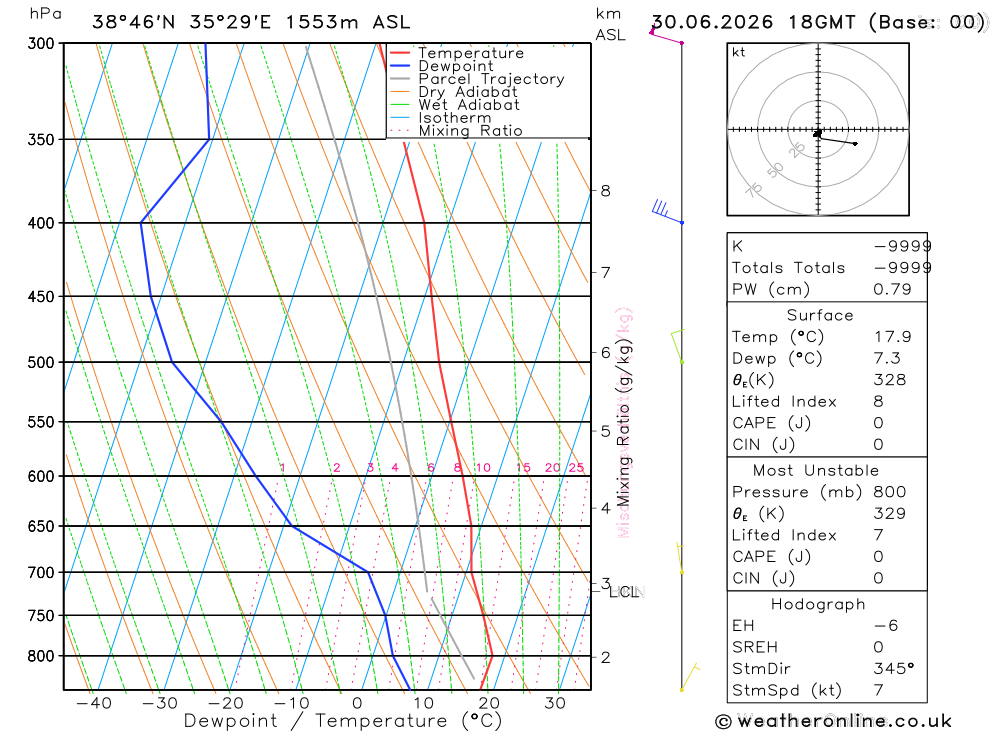Viewport: 1000px width, 733px height.
Task: Select the 'Dry Adiabat' legend entry
Action: [x=468, y=92]
